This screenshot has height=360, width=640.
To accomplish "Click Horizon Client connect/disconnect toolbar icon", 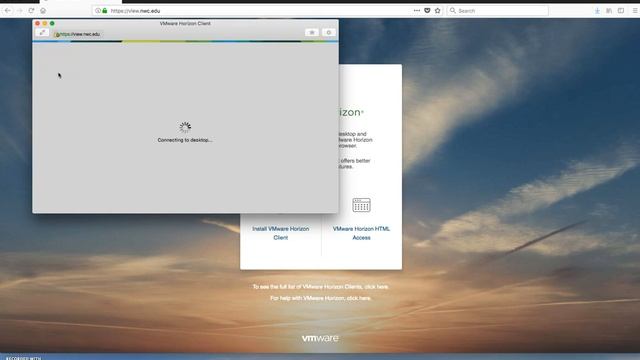I will [x=42, y=33].
